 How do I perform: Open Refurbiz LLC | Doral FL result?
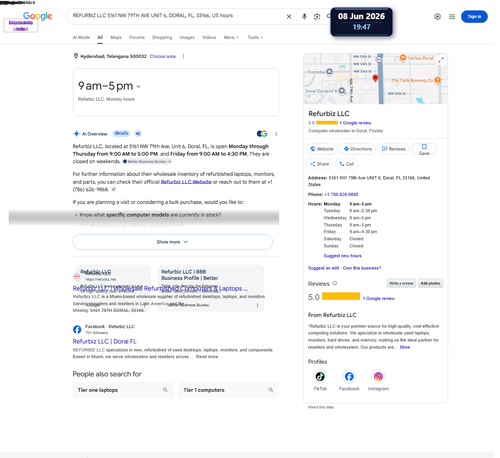coord(104,341)
